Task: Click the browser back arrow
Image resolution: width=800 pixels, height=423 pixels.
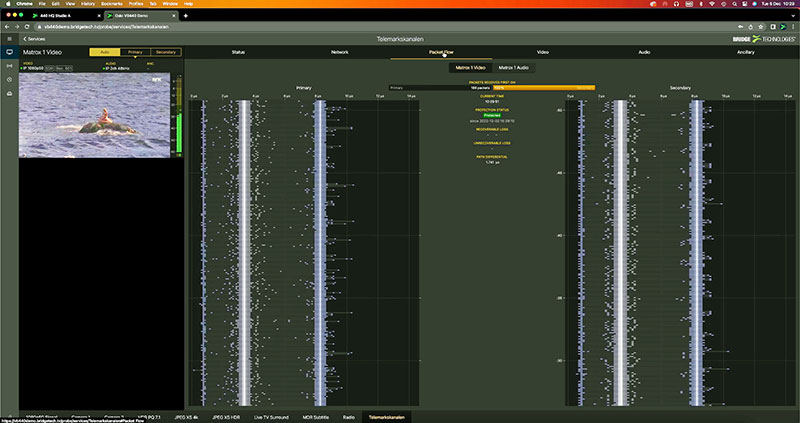Action: click(8, 27)
